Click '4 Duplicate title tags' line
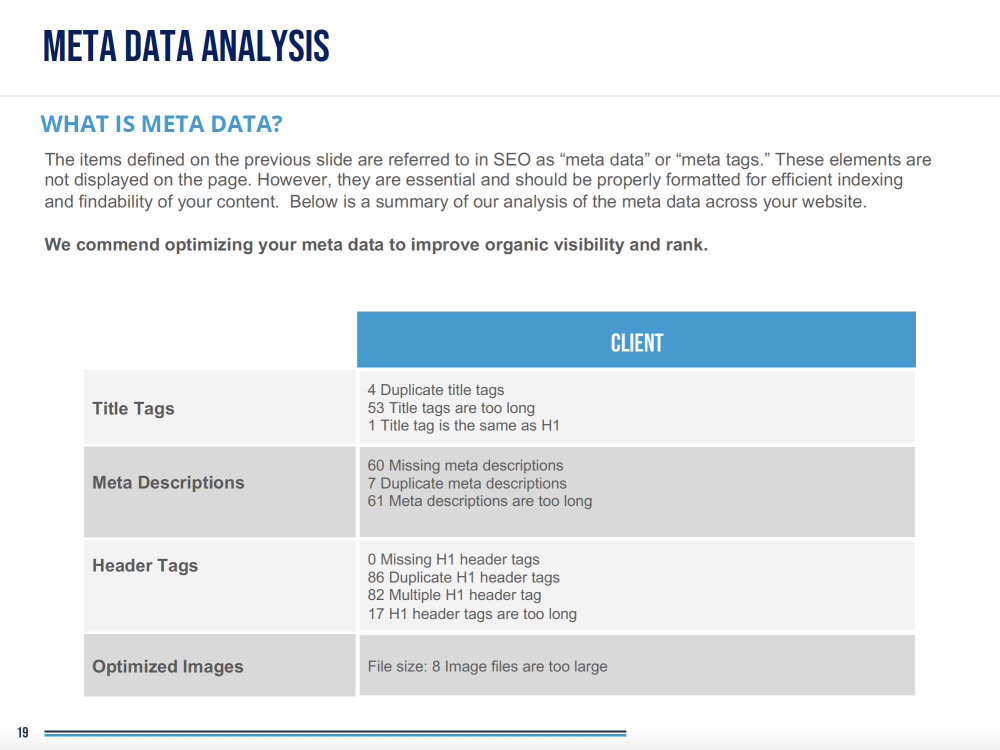This screenshot has width=1000, height=750. tap(436, 390)
